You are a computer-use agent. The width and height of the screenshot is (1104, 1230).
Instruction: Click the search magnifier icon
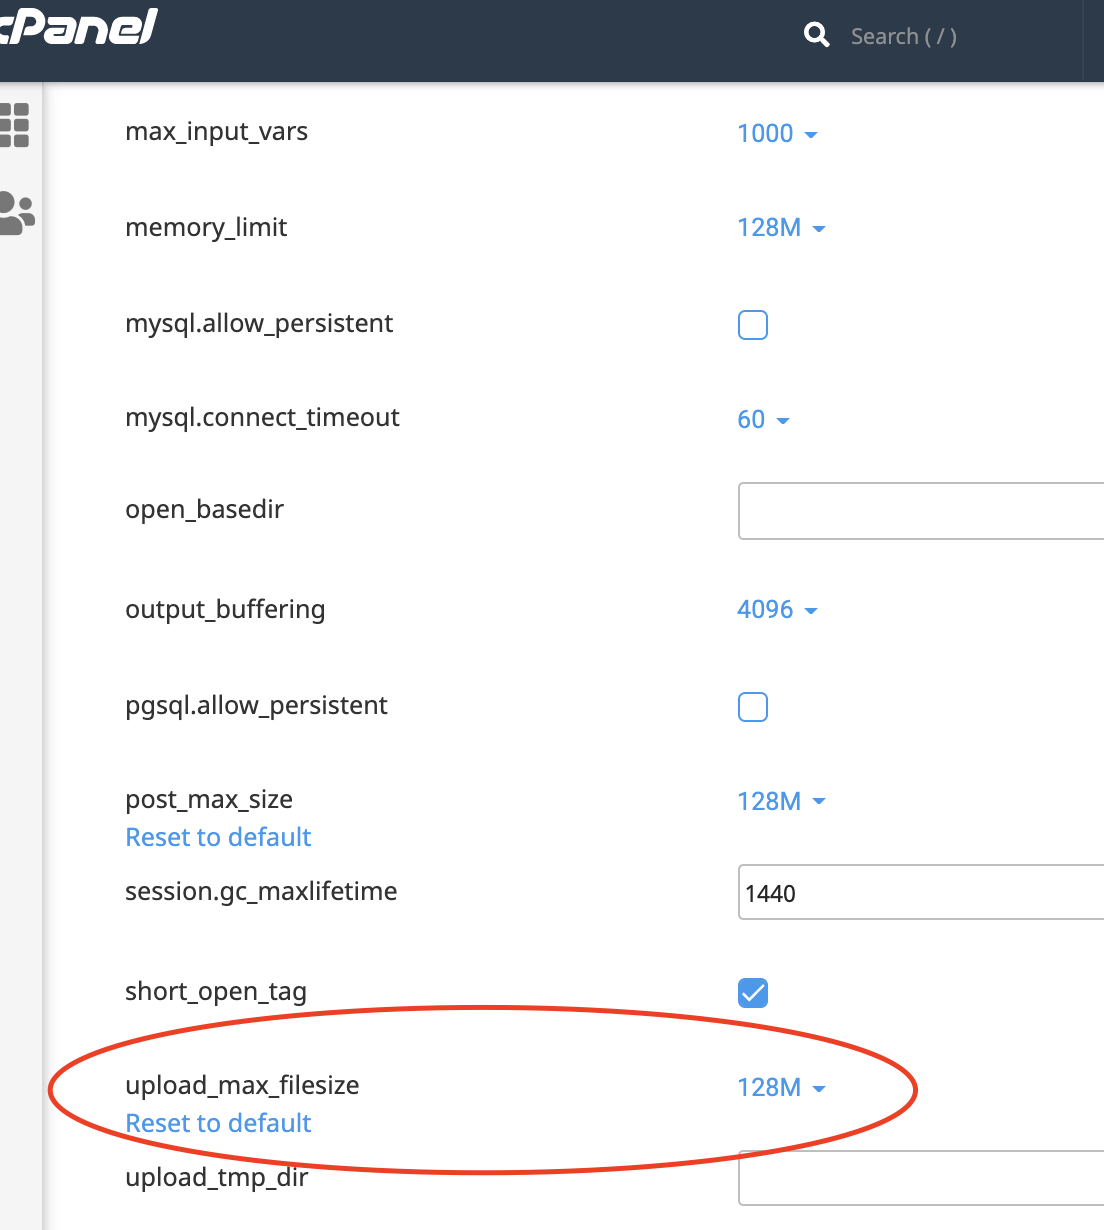pos(817,35)
